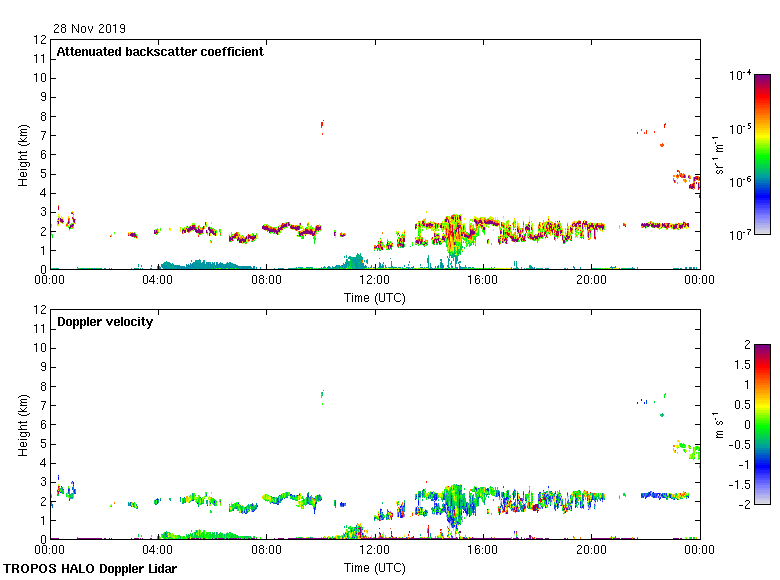This screenshot has height=580, width=780.
Task: Click the 1.5 label on velocity color bar
Action: 741,365
